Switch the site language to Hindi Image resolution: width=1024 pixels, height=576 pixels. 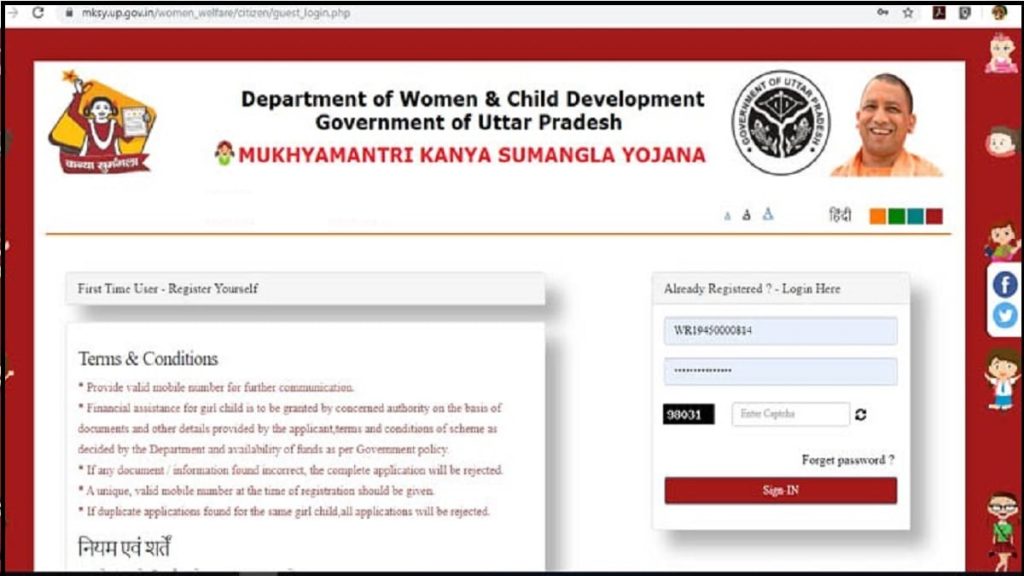[840, 215]
